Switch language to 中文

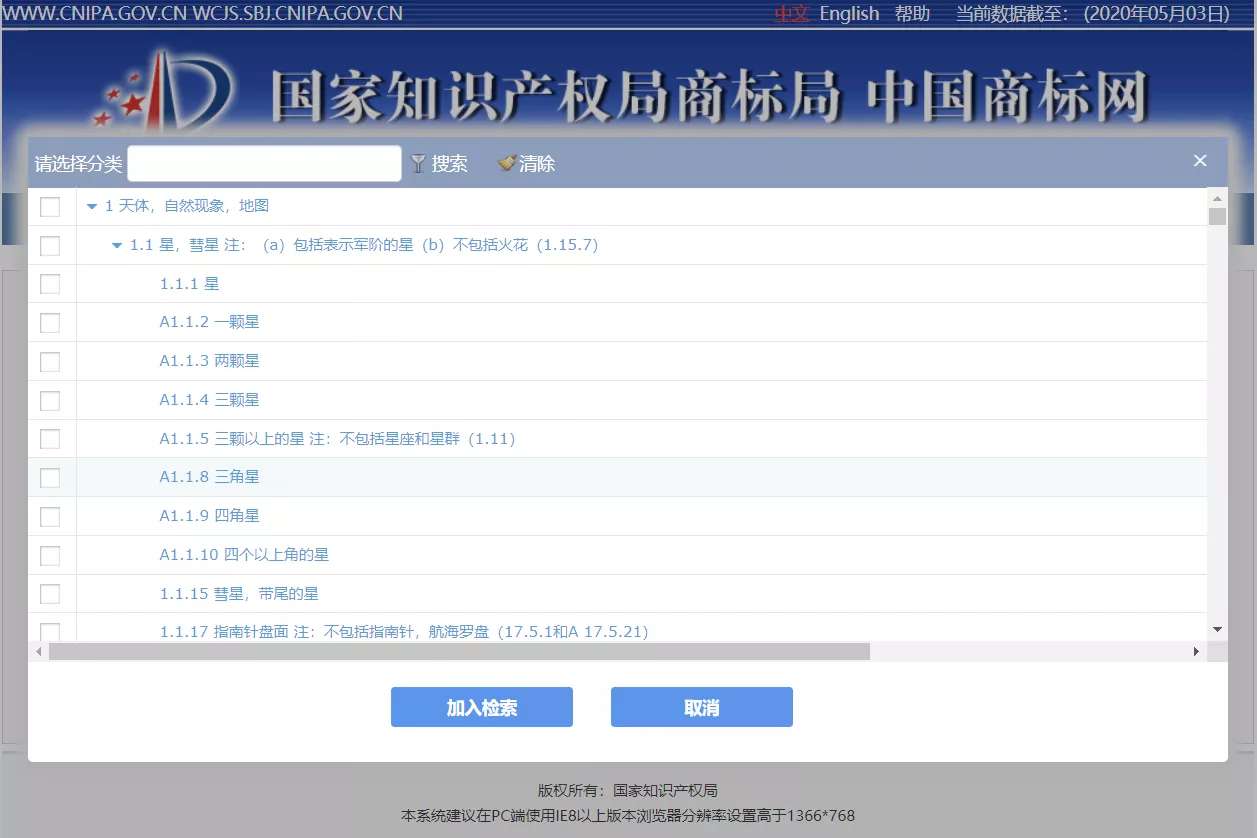791,14
